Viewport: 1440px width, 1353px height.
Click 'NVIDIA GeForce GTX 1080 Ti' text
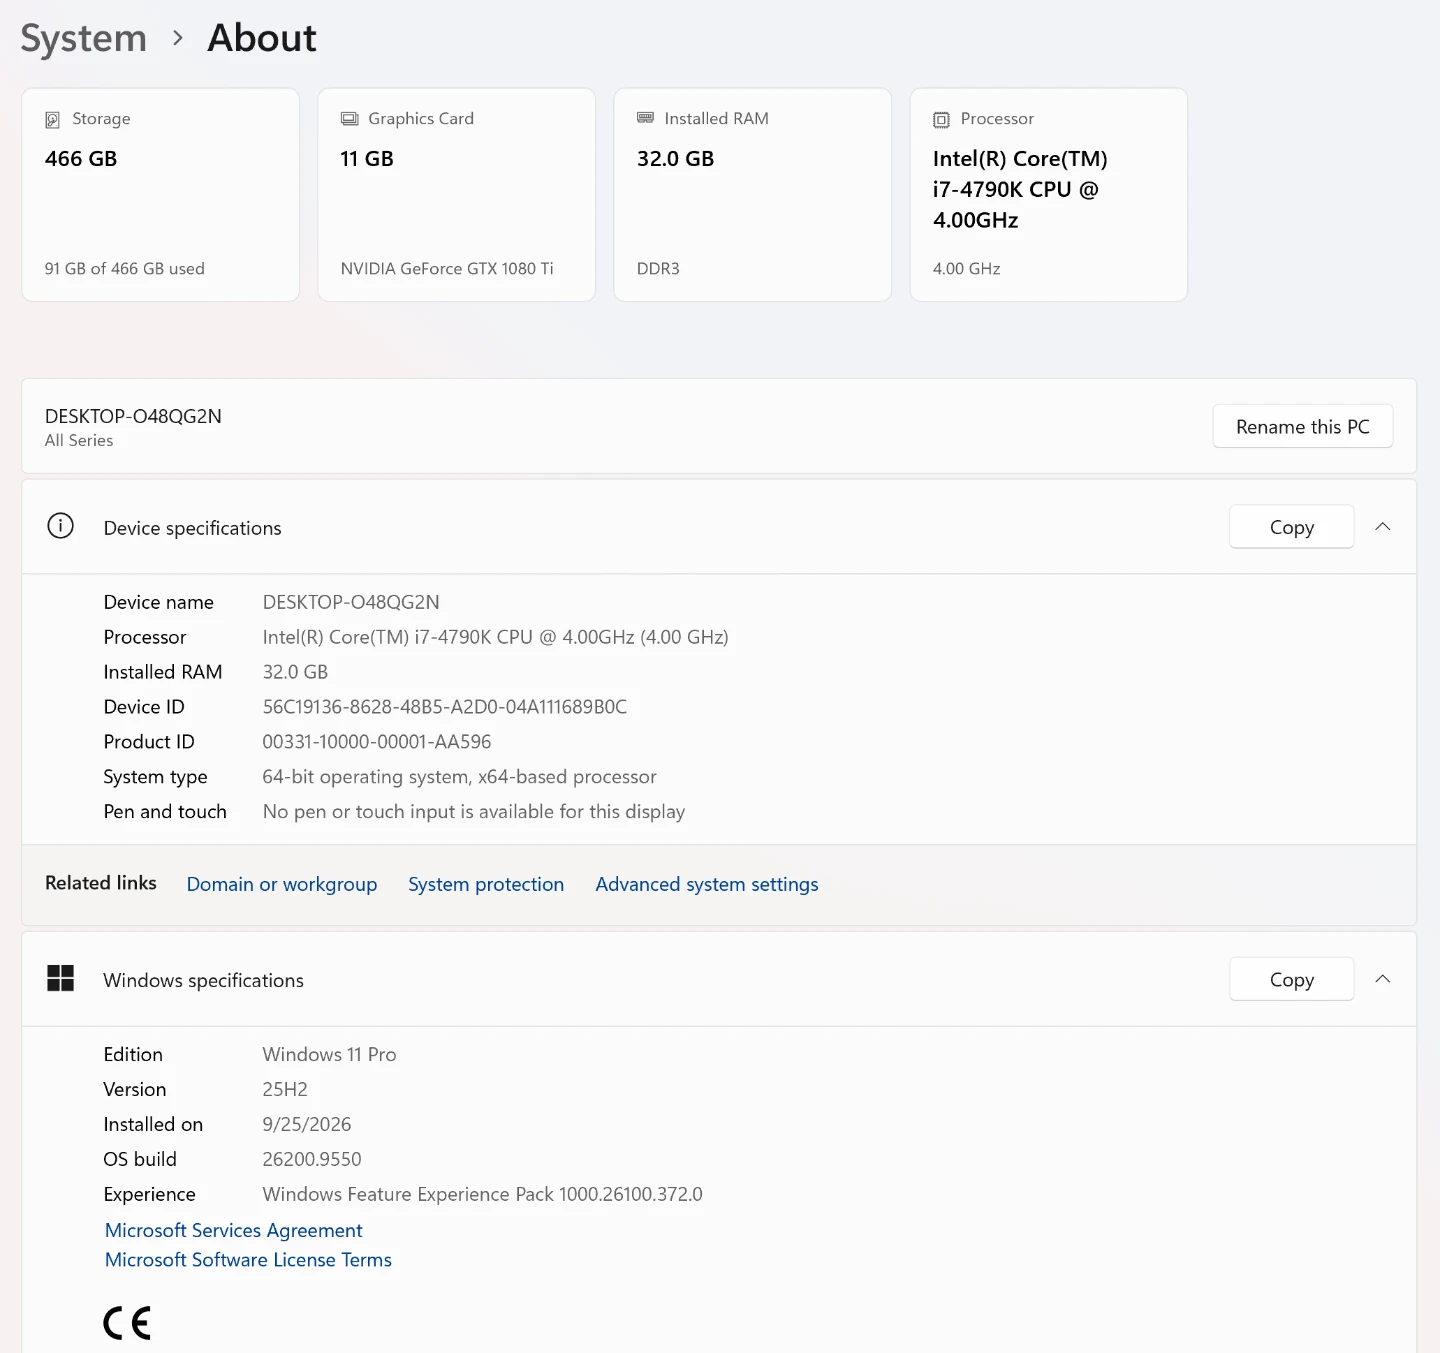pos(447,268)
